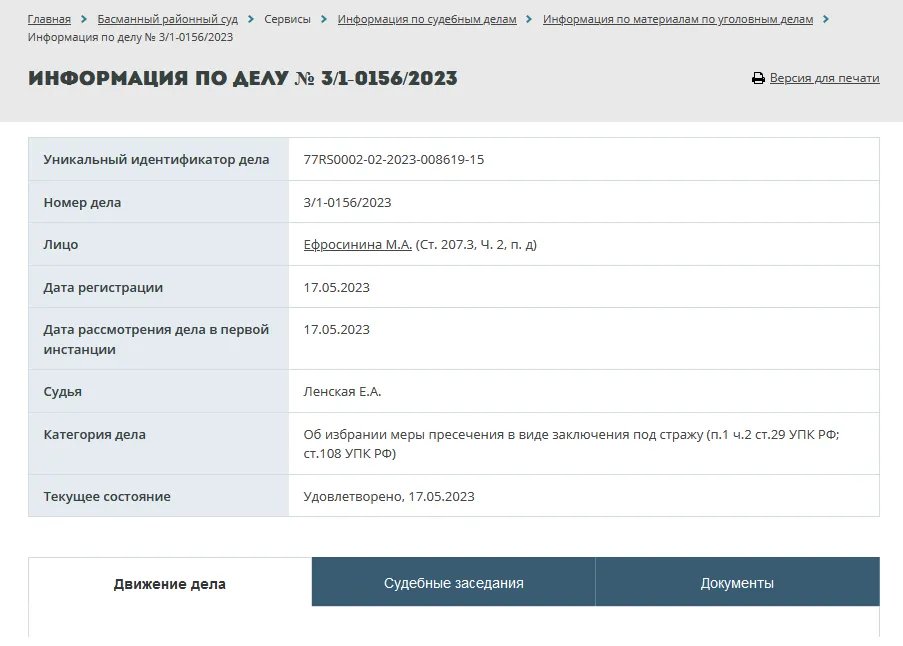
Task: Click the breadcrumb arrow after Сервисы
Action: click(324, 20)
